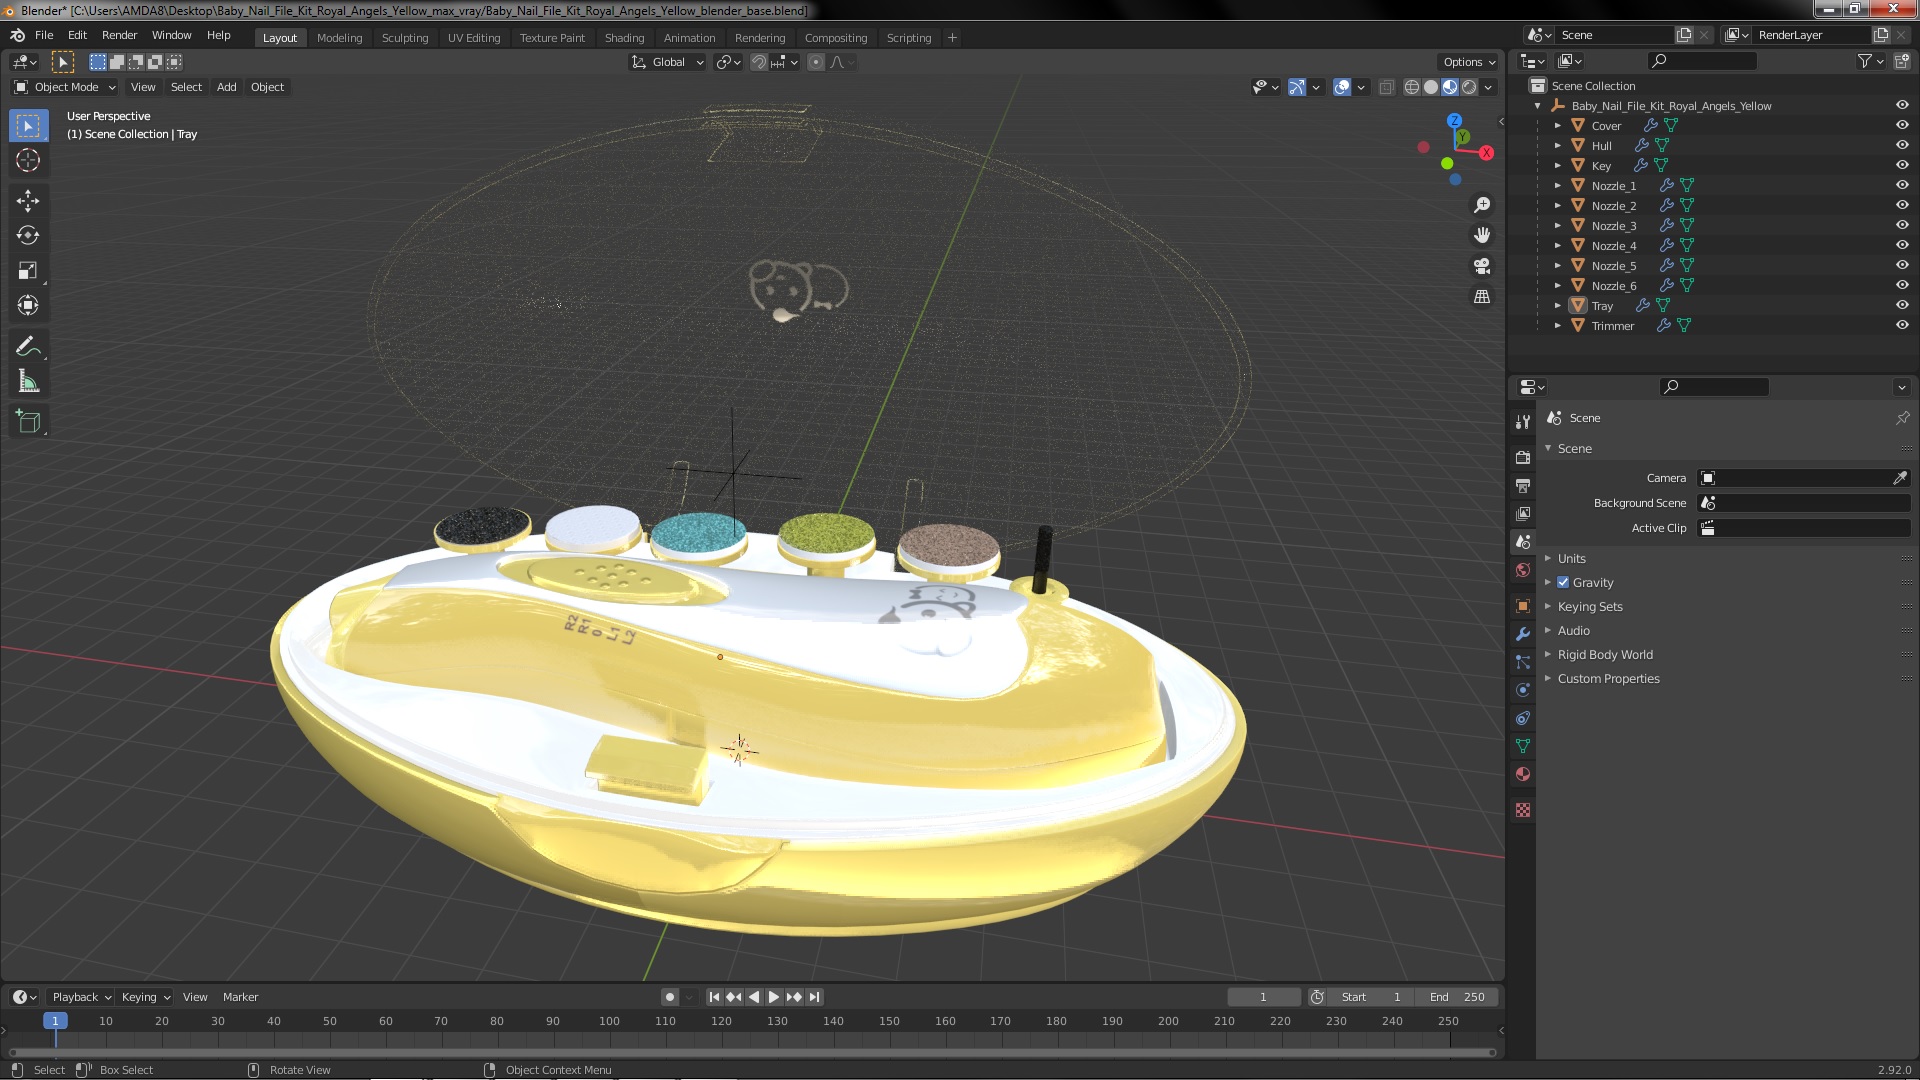Screen dimensions: 1920x1080
Task: Expand the Cover object in outliner
Action: tap(1557, 125)
